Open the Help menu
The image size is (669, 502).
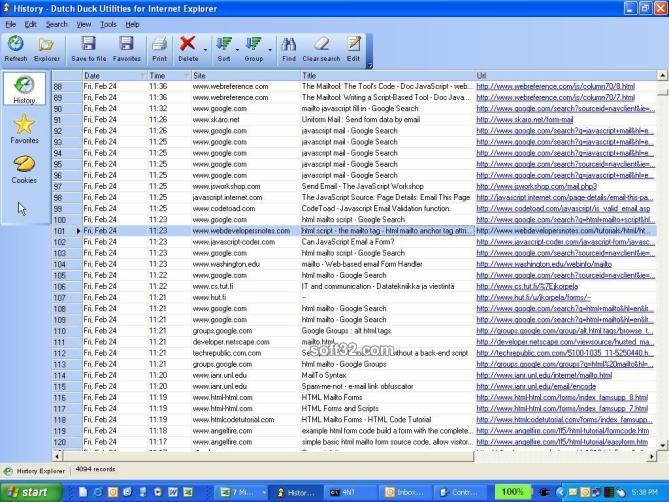(x=132, y=24)
